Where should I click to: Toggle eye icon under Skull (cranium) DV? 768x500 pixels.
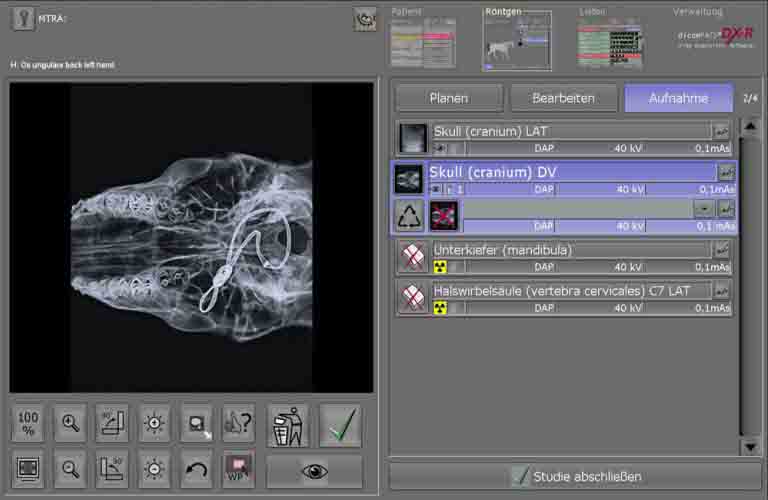436,189
